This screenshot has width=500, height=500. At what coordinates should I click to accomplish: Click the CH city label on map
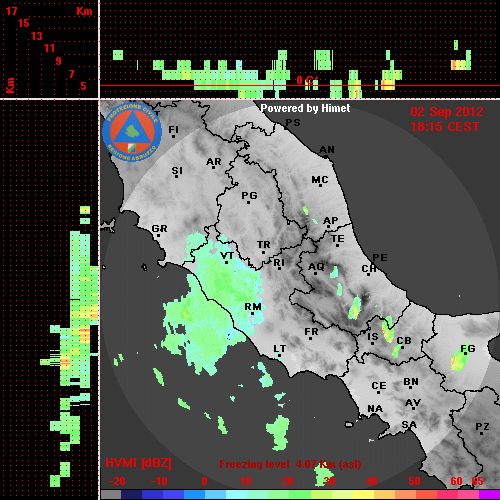click(369, 268)
